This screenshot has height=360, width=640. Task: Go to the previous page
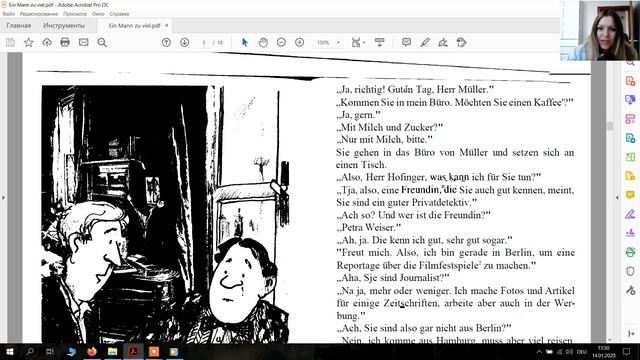click(166, 42)
